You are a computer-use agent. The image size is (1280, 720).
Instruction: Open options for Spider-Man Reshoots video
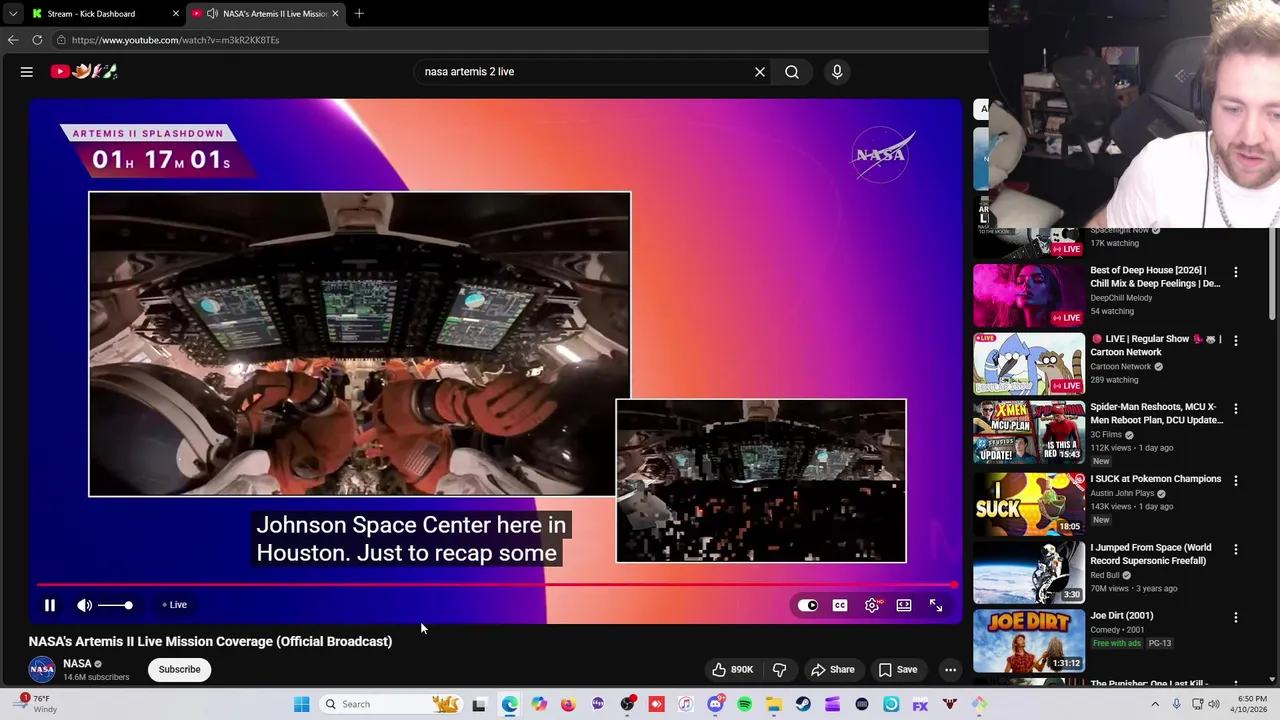(x=1236, y=409)
